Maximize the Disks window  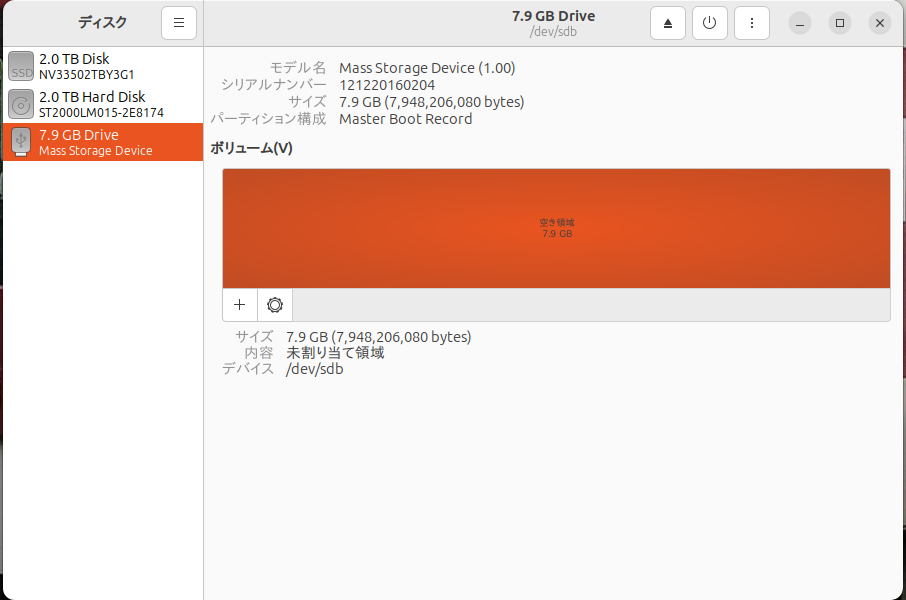[x=840, y=23]
